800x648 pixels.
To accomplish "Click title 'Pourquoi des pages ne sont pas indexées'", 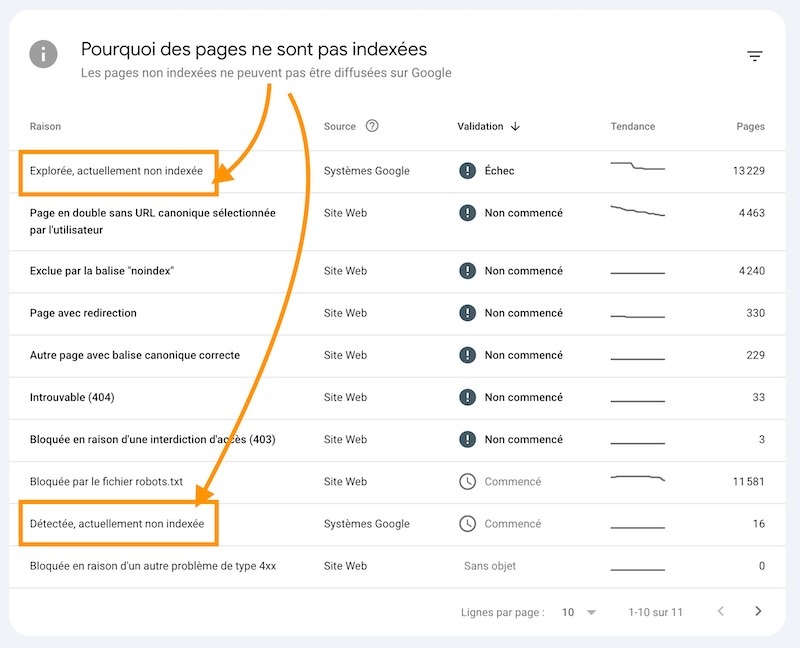I will pyautogui.click(x=254, y=49).
